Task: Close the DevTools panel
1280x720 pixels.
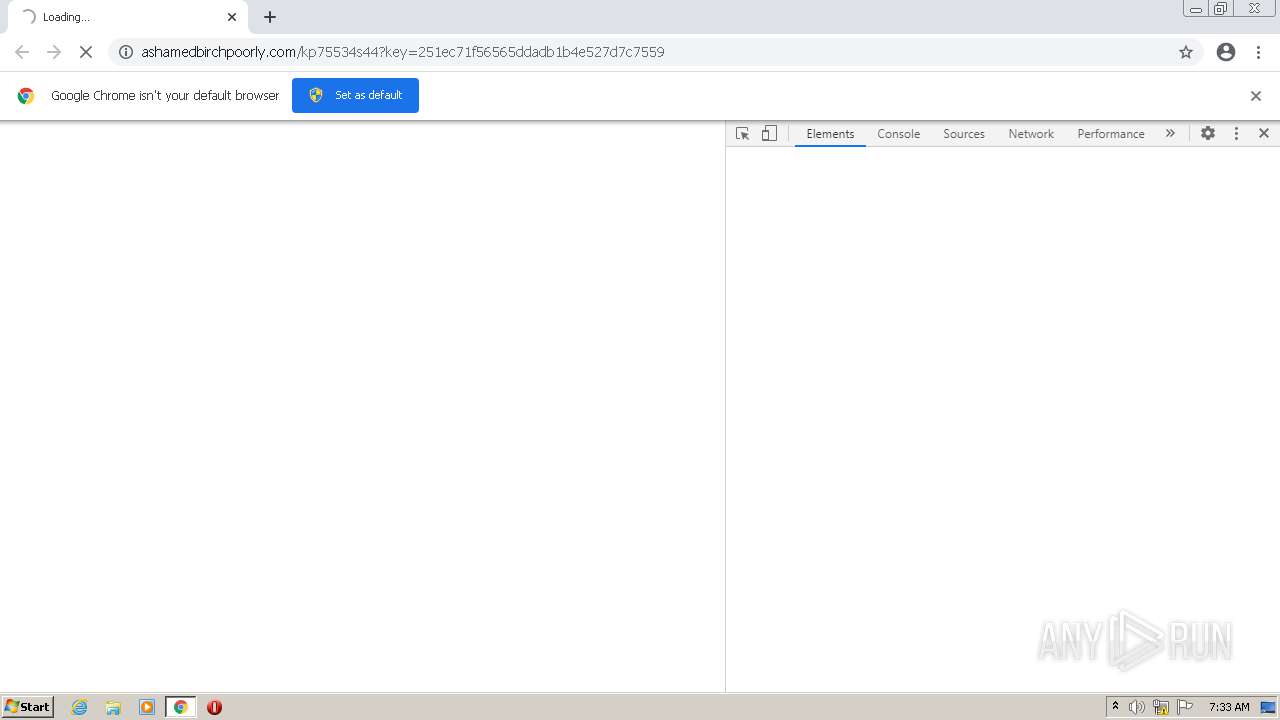Action: pos(1264,133)
